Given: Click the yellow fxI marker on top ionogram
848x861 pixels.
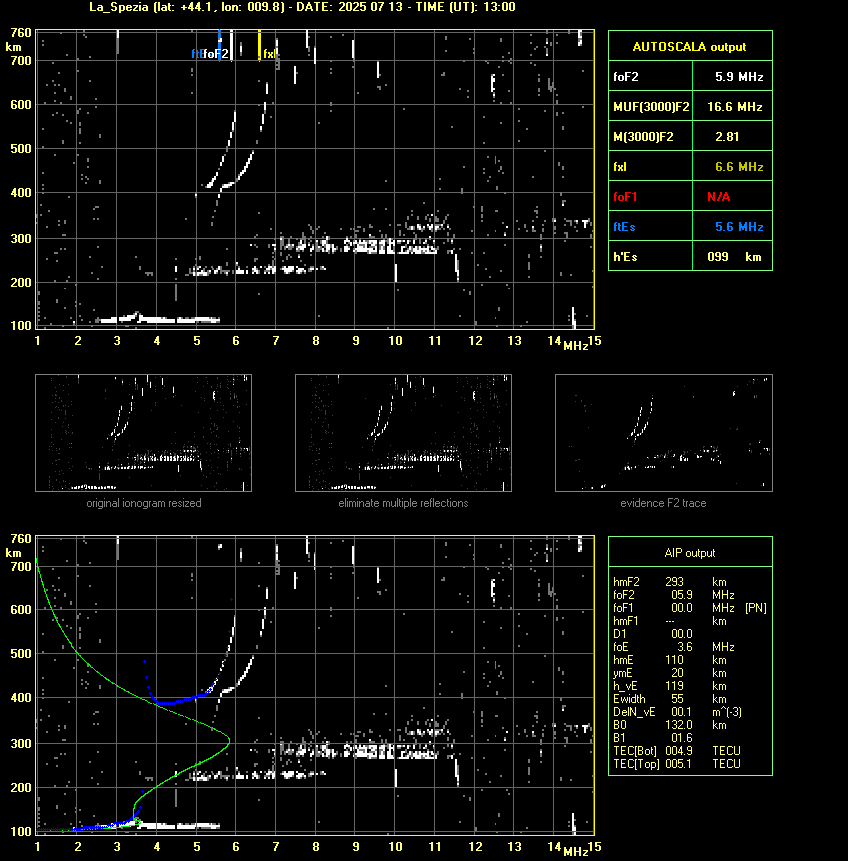Looking at the screenshot, I should [259, 45].
